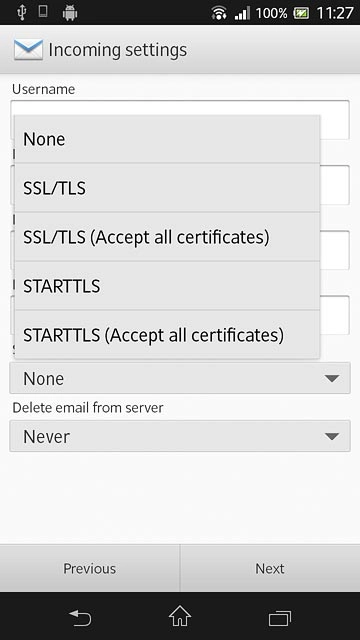Tap the USB connection status icon
The width and height of the screenshot is (360, 640).
22,13
